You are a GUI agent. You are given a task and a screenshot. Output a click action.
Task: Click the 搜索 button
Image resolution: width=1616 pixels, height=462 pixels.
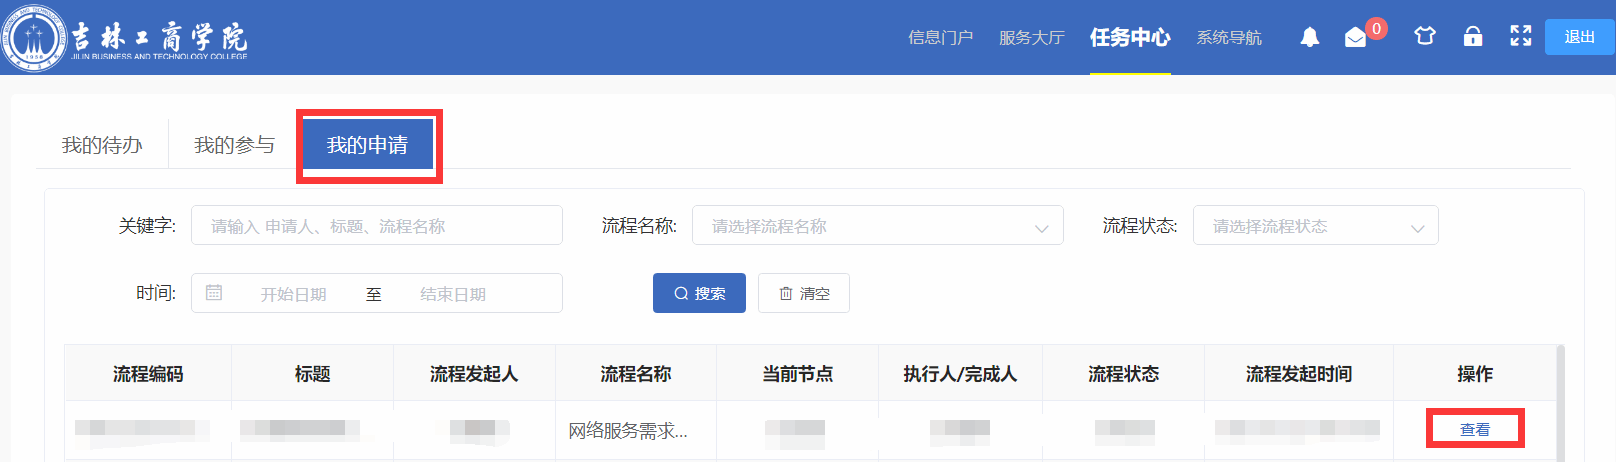699,293
